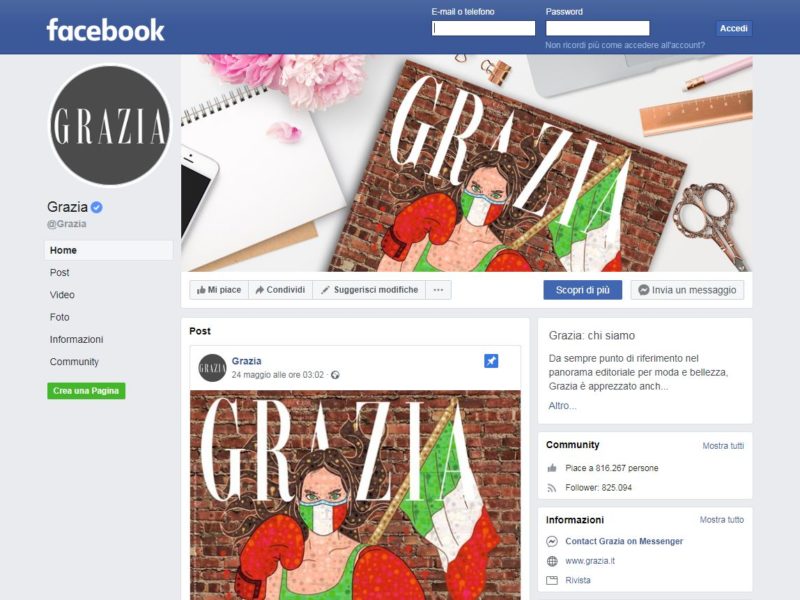Click the globe icon beside www.grazia.it

[x=552, y=561]
